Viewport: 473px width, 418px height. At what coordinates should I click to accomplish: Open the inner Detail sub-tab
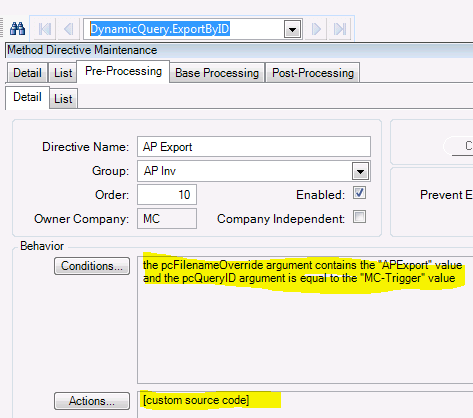click(27, 97)
